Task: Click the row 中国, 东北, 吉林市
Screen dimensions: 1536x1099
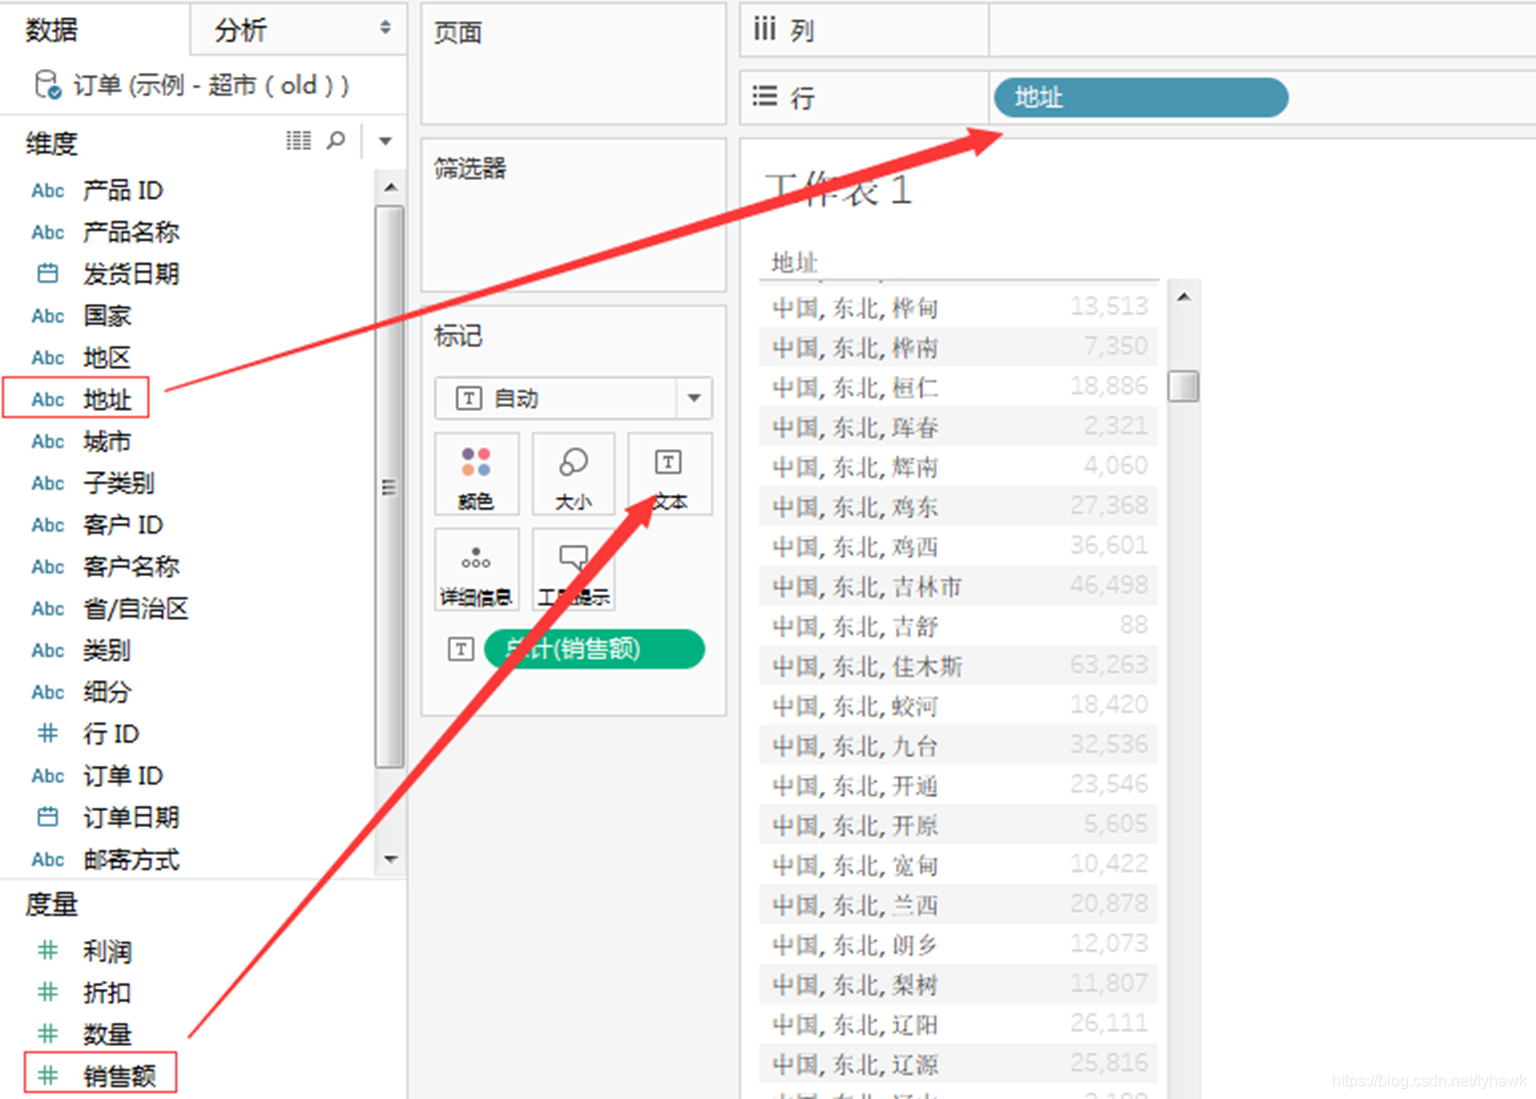Action: (958, 586)
